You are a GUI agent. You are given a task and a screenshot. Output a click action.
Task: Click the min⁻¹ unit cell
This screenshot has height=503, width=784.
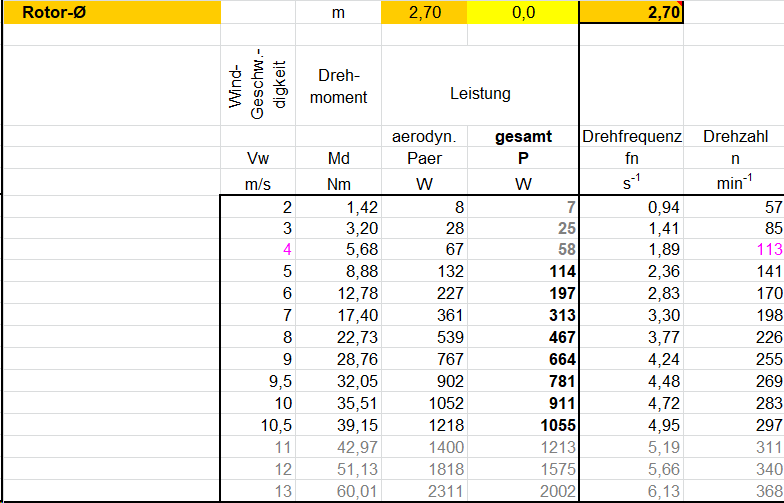(x=734, y=182)
